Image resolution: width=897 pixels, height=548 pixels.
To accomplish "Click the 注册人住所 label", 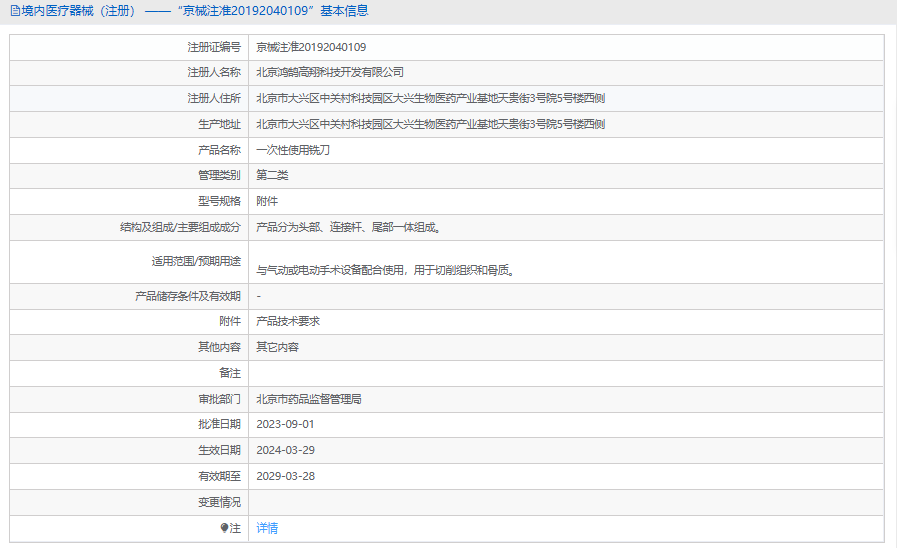I will pos(214,98).
